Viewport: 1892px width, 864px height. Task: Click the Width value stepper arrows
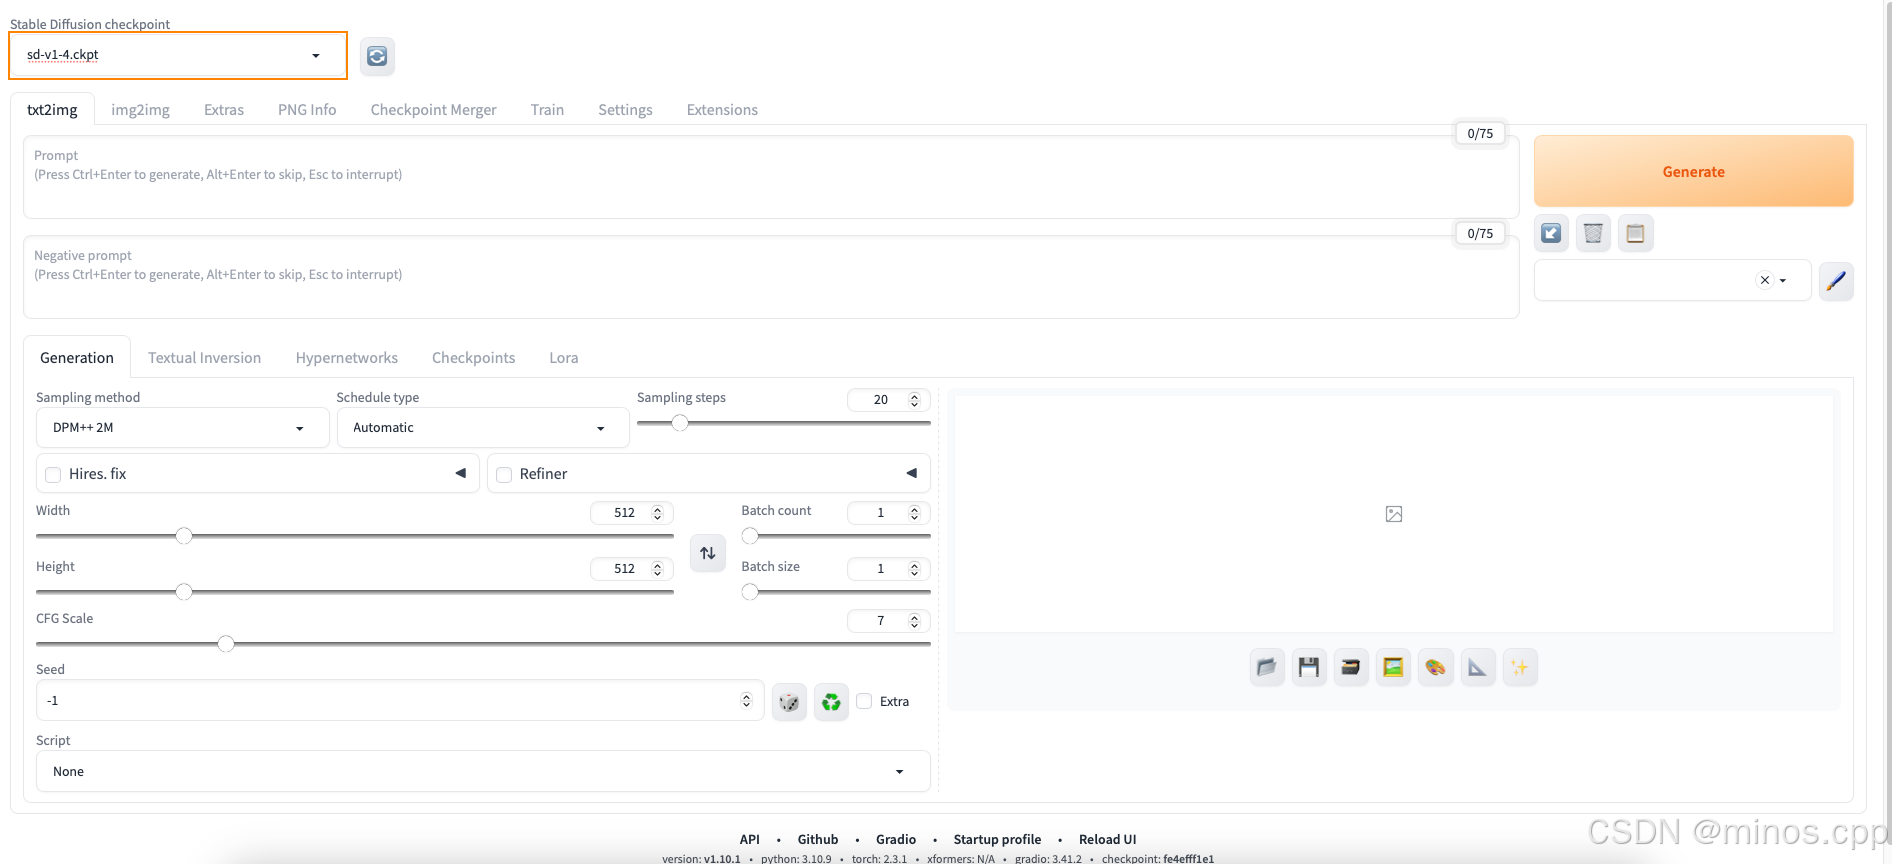click(x=657, y=513)
